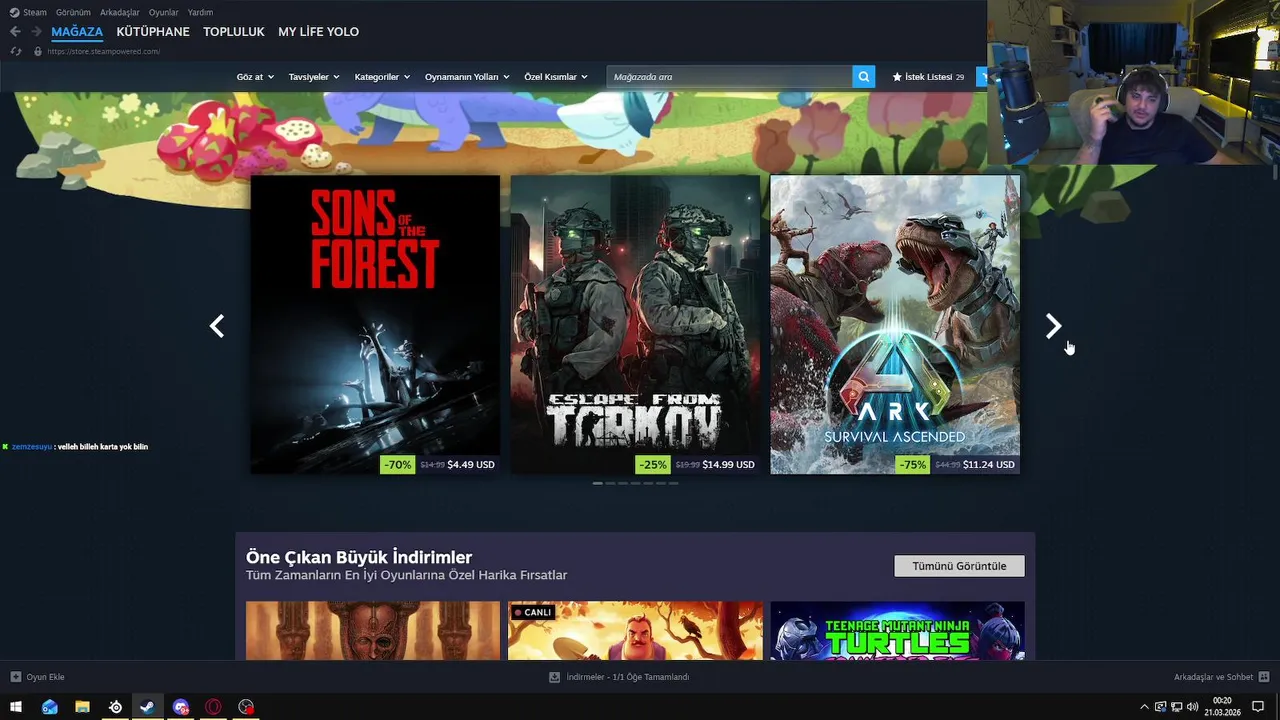The width and height of the screenshot is (1280, 720).
Task: Show next carousel games with right arrow
Action: (x=1053, y=326)
